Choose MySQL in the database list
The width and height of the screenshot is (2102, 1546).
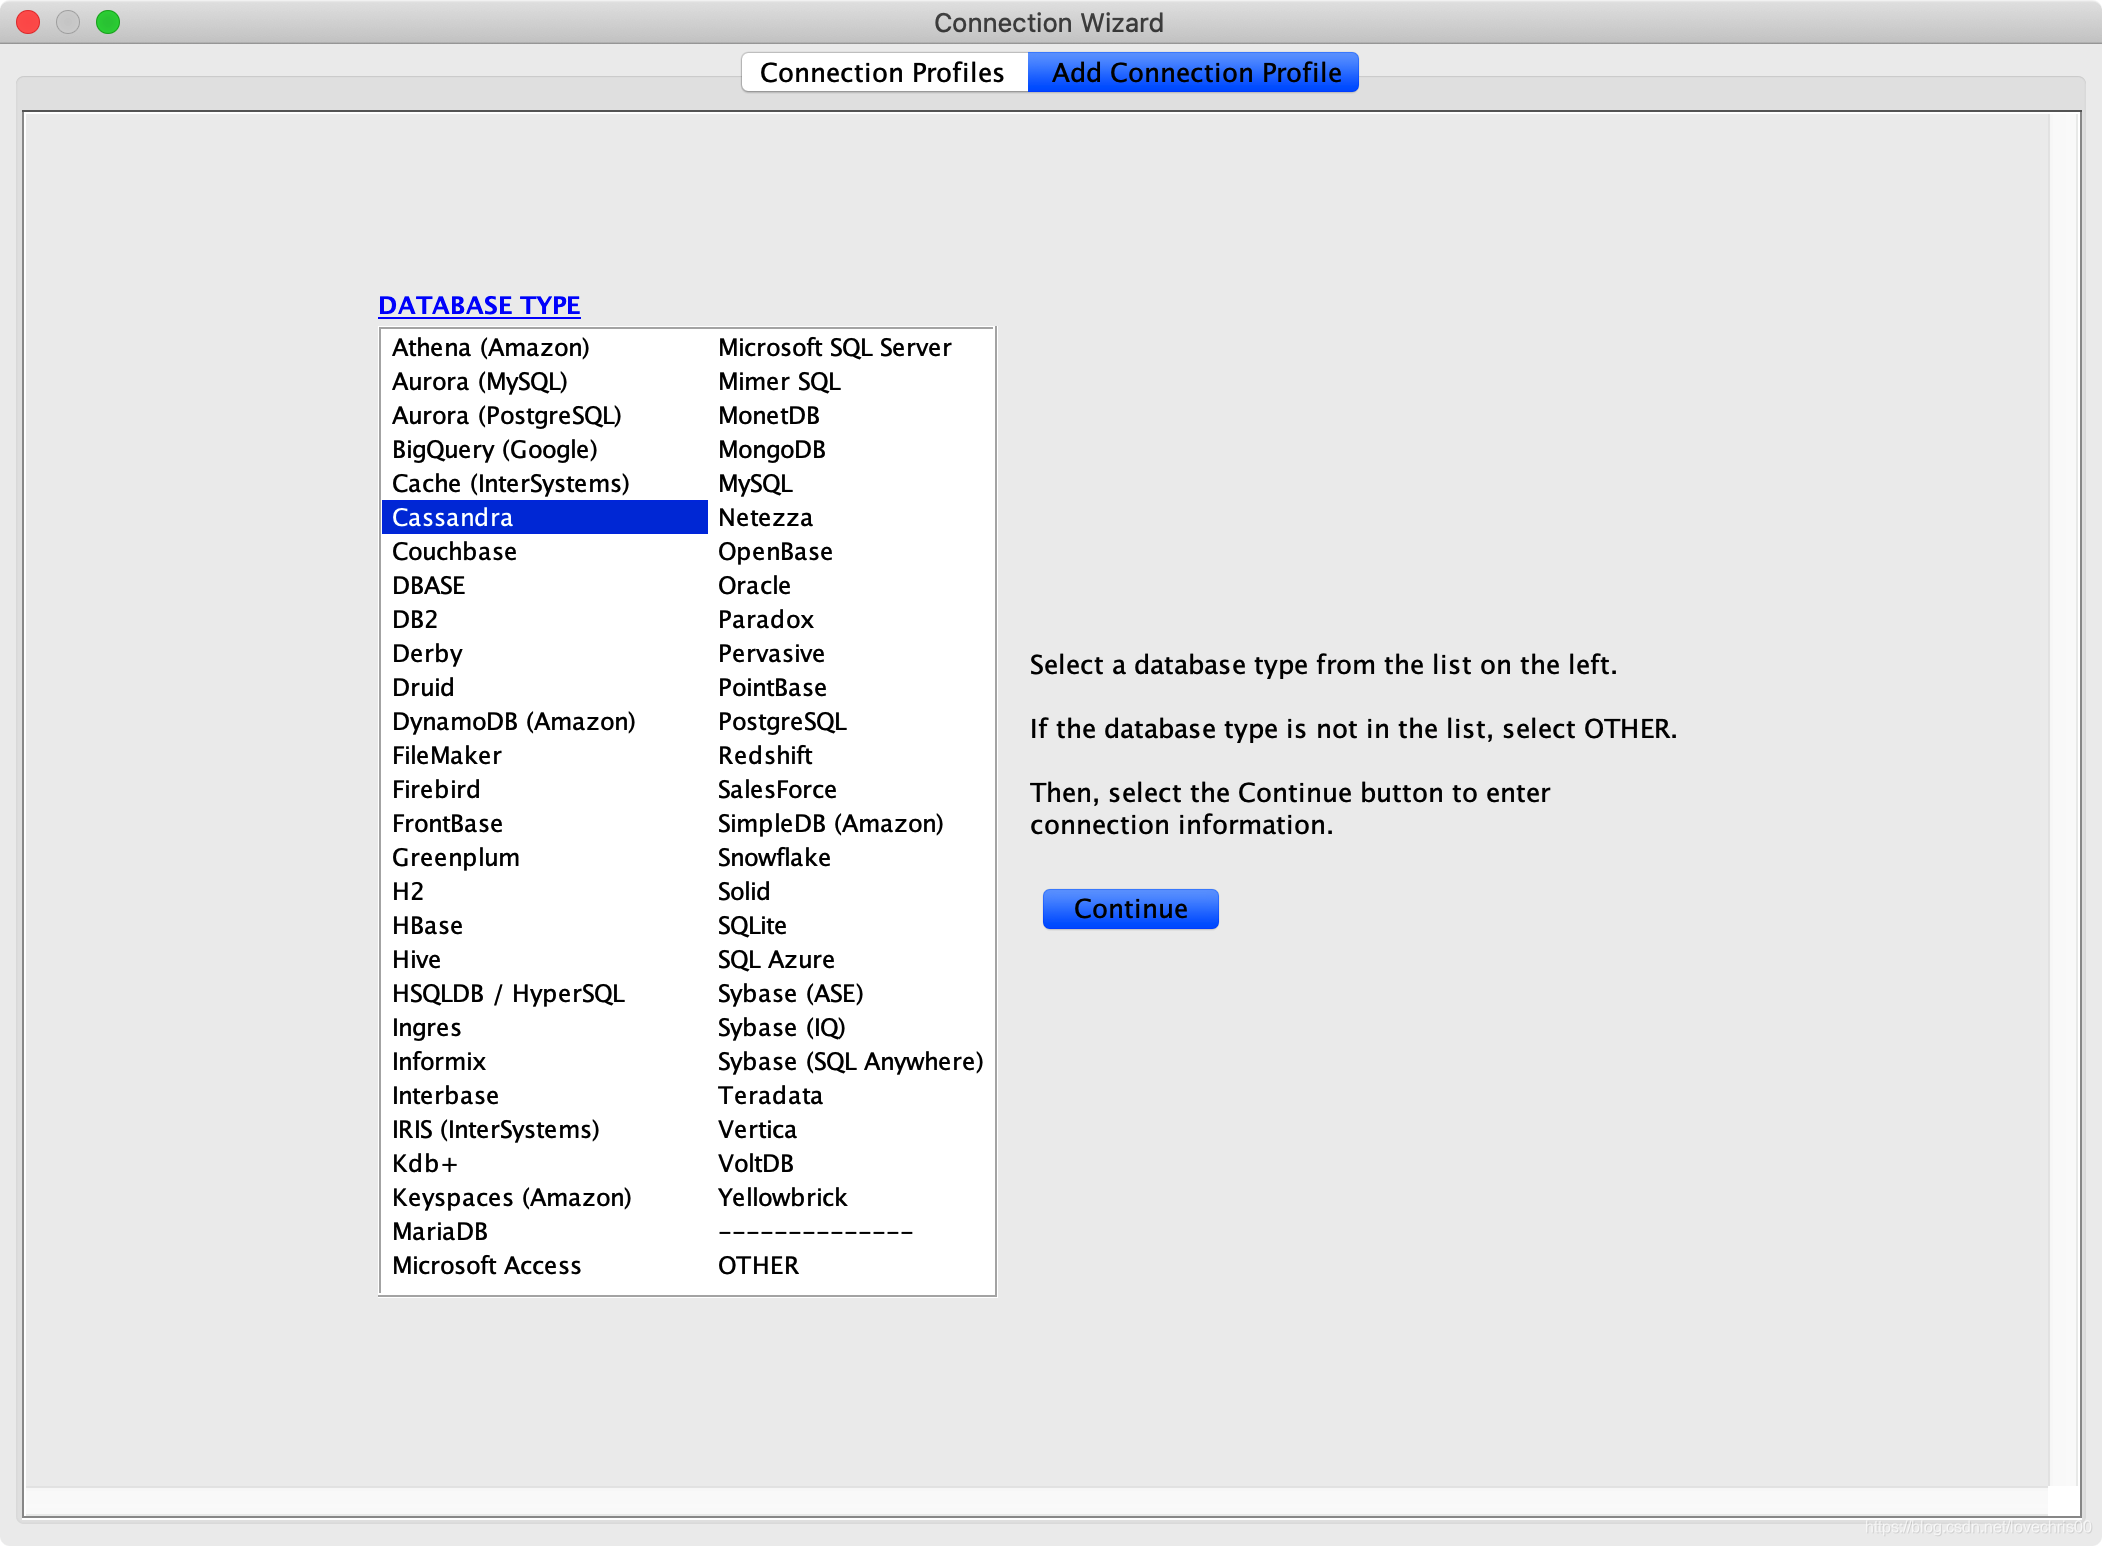[x=755, y=483]
